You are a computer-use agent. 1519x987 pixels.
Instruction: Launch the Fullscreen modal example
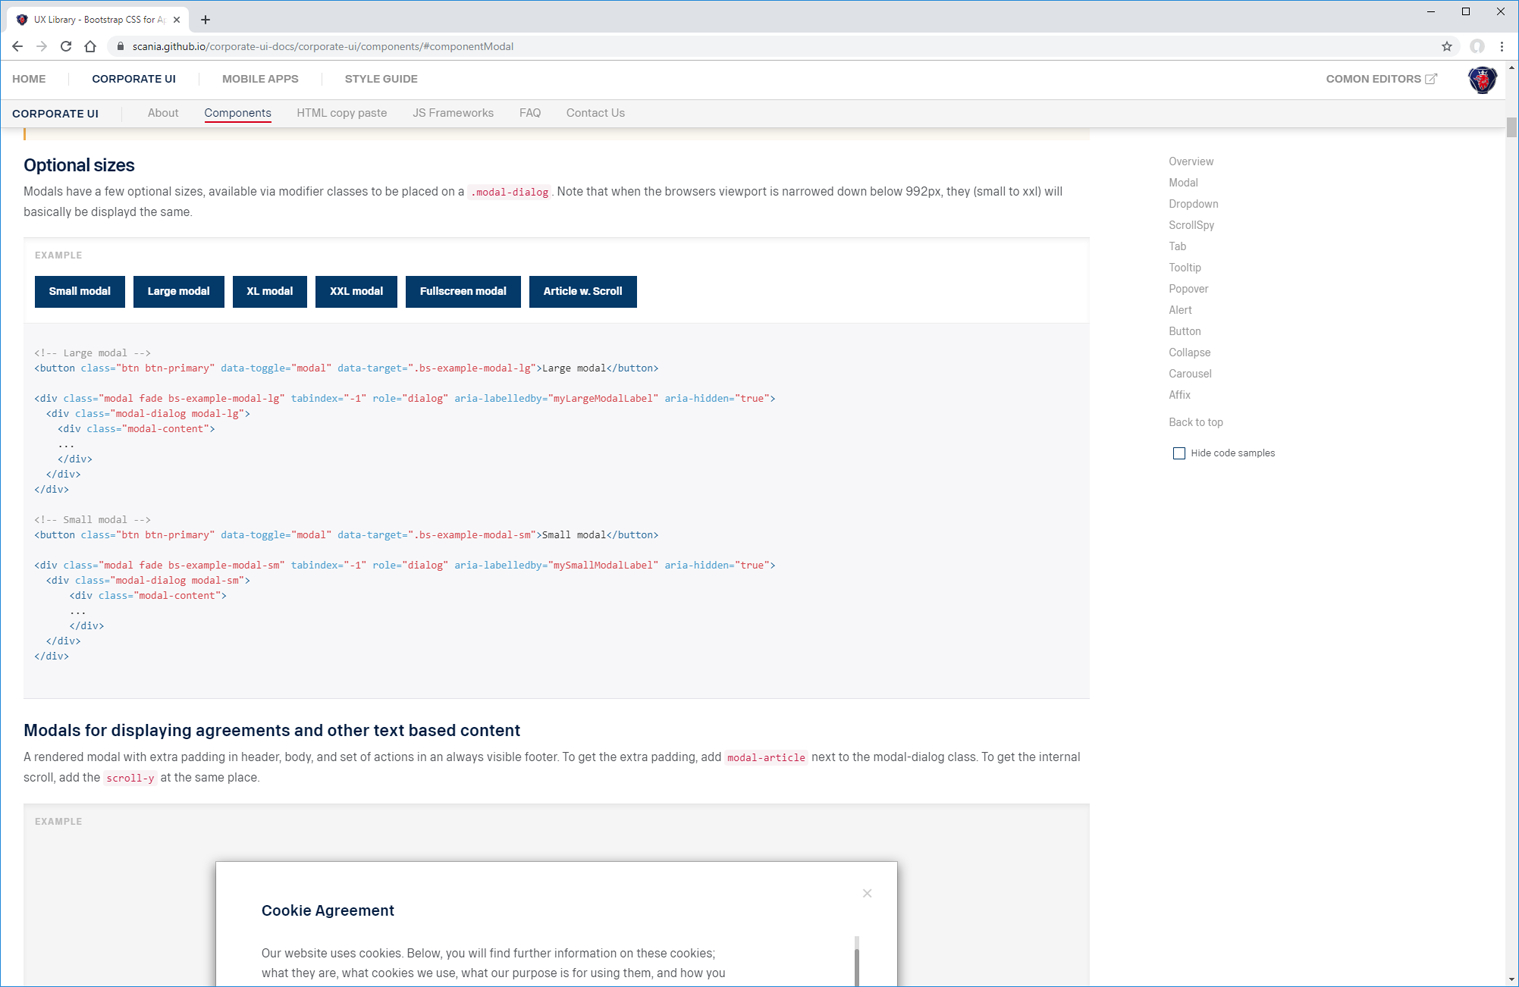pos(463,291)
